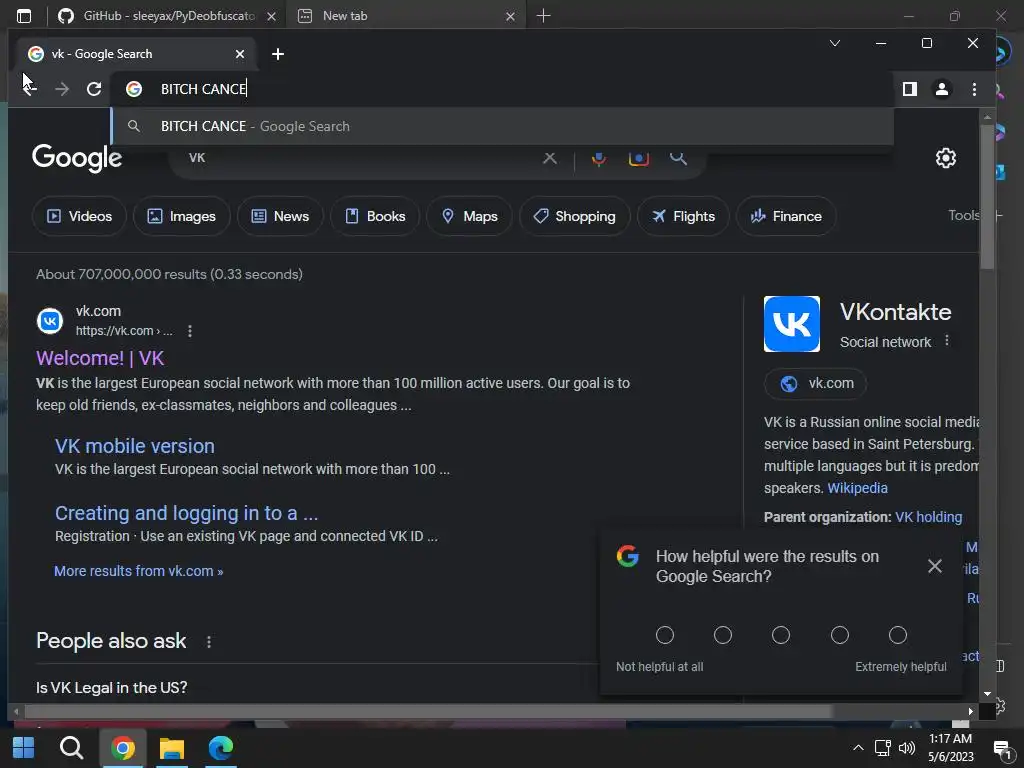Go forward in Chrome history

point(62,89)
